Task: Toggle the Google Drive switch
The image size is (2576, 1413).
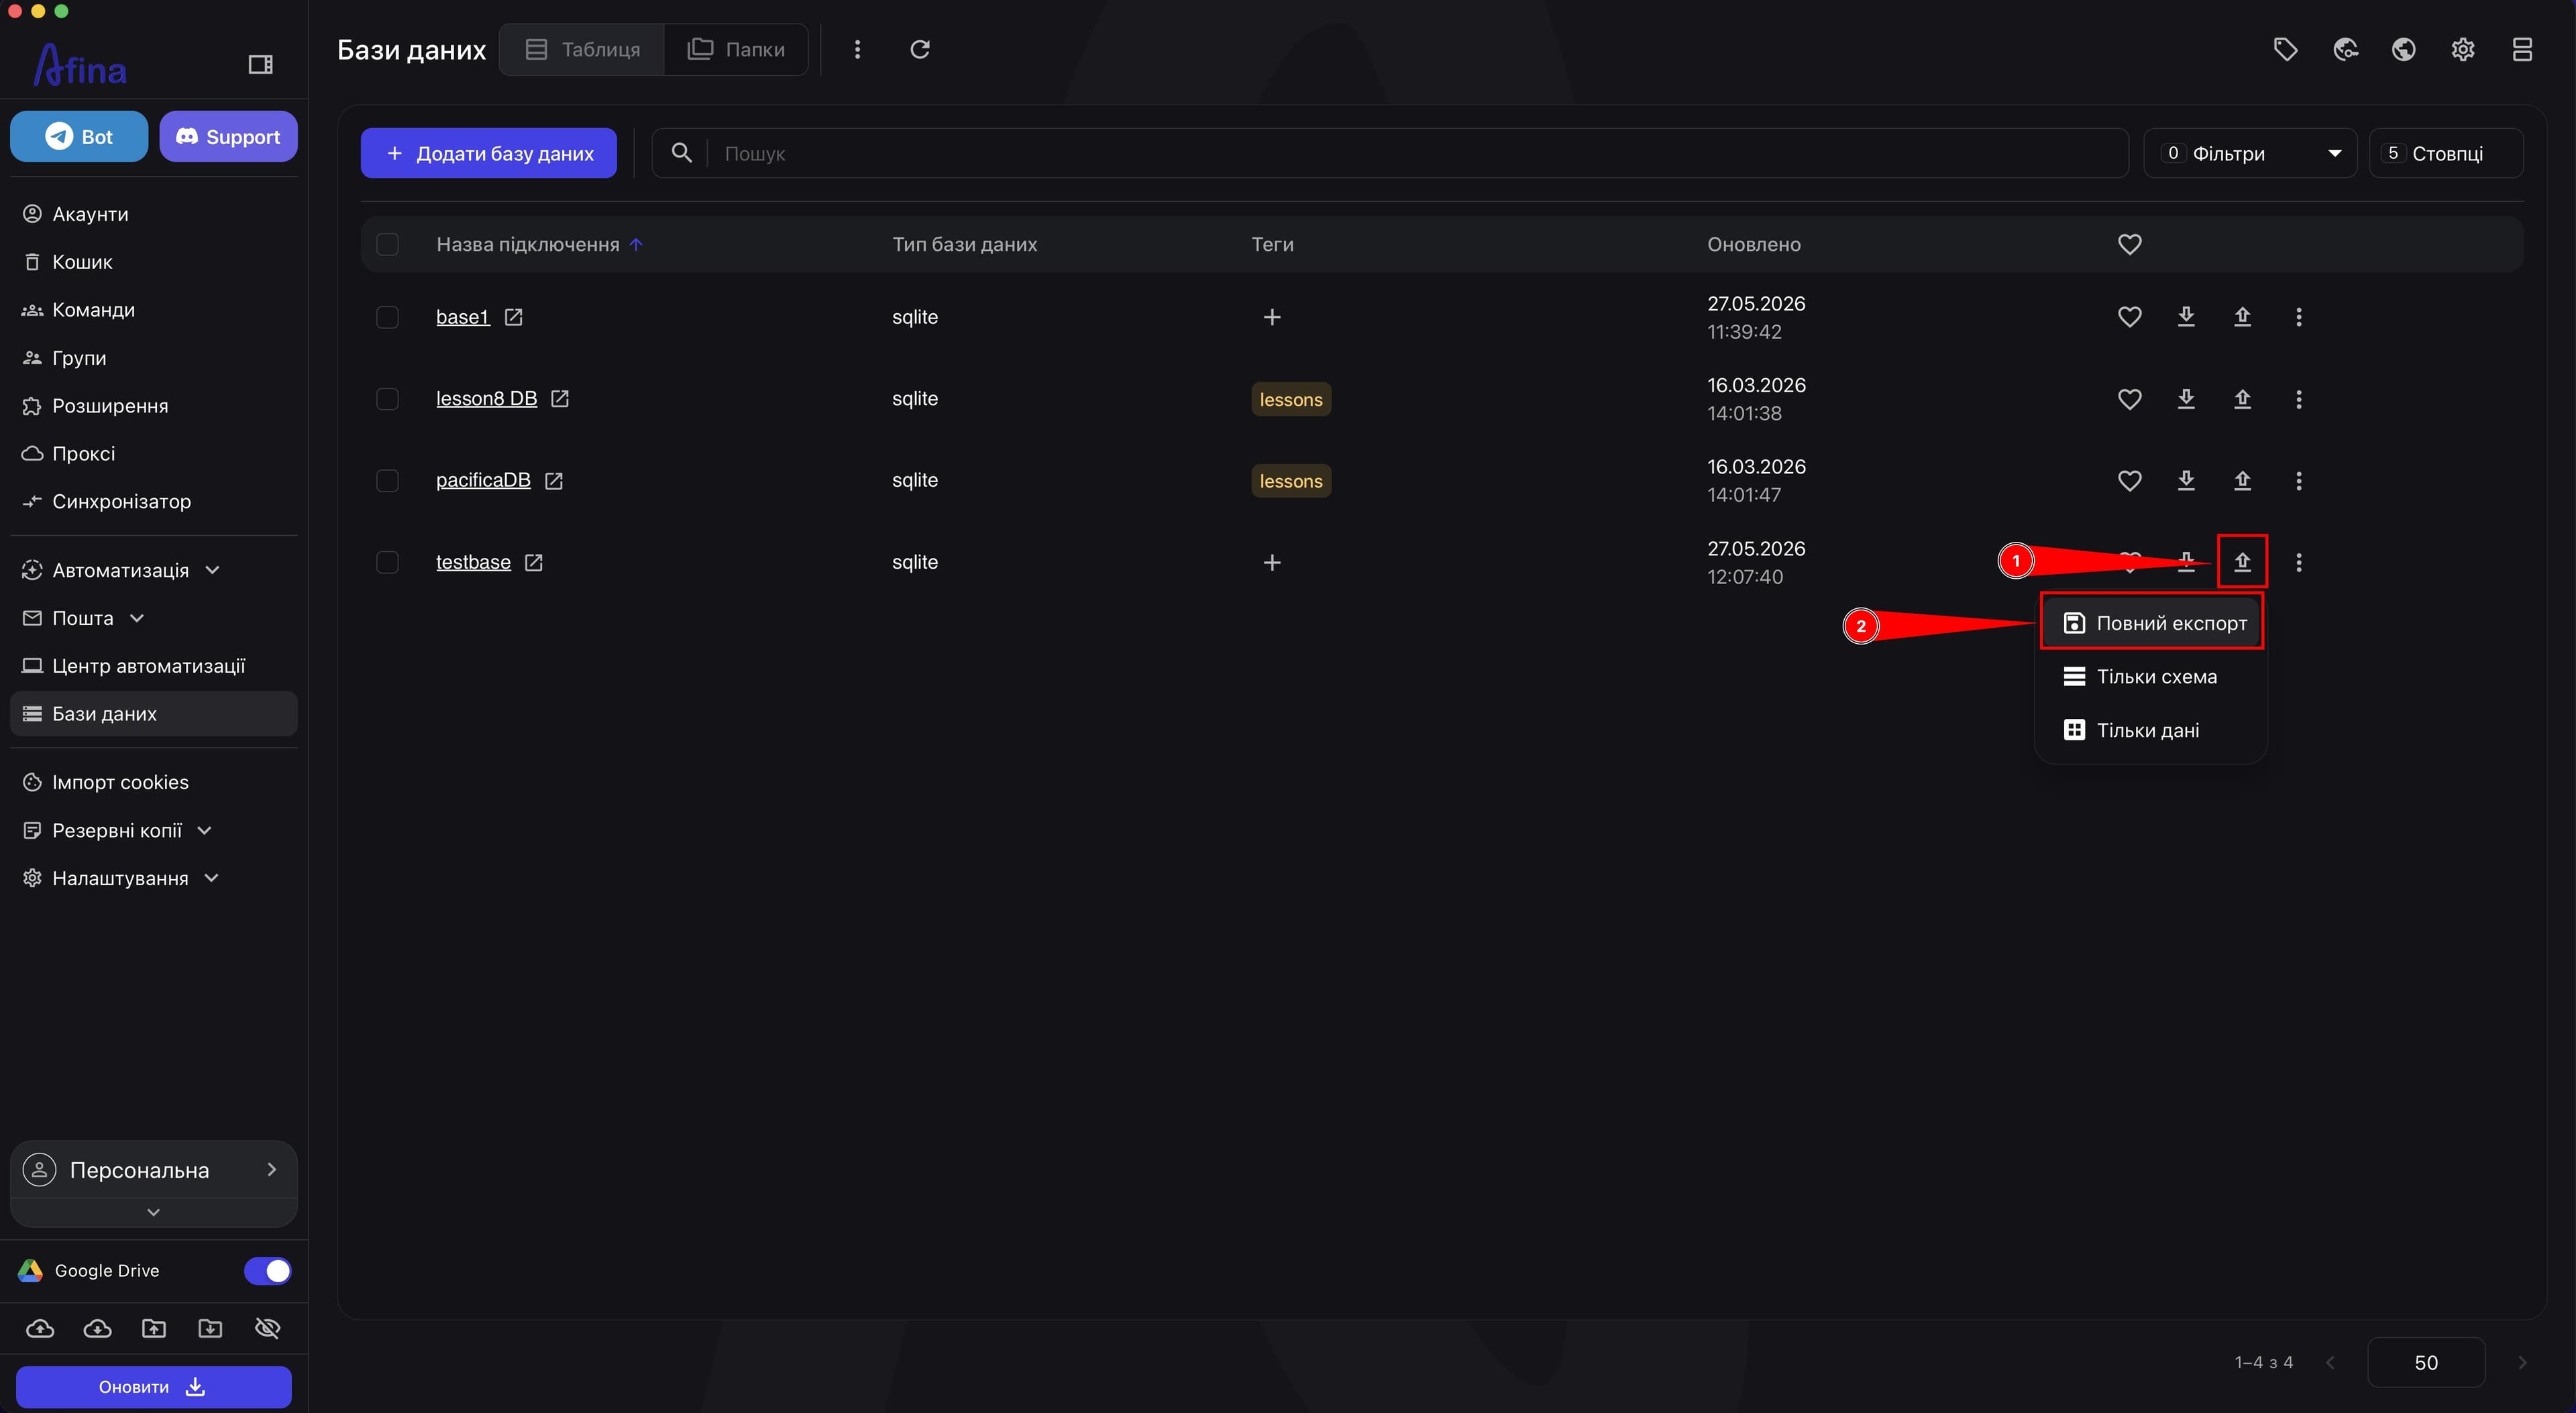Action: pyautogui.click(x=267, y=1270)
